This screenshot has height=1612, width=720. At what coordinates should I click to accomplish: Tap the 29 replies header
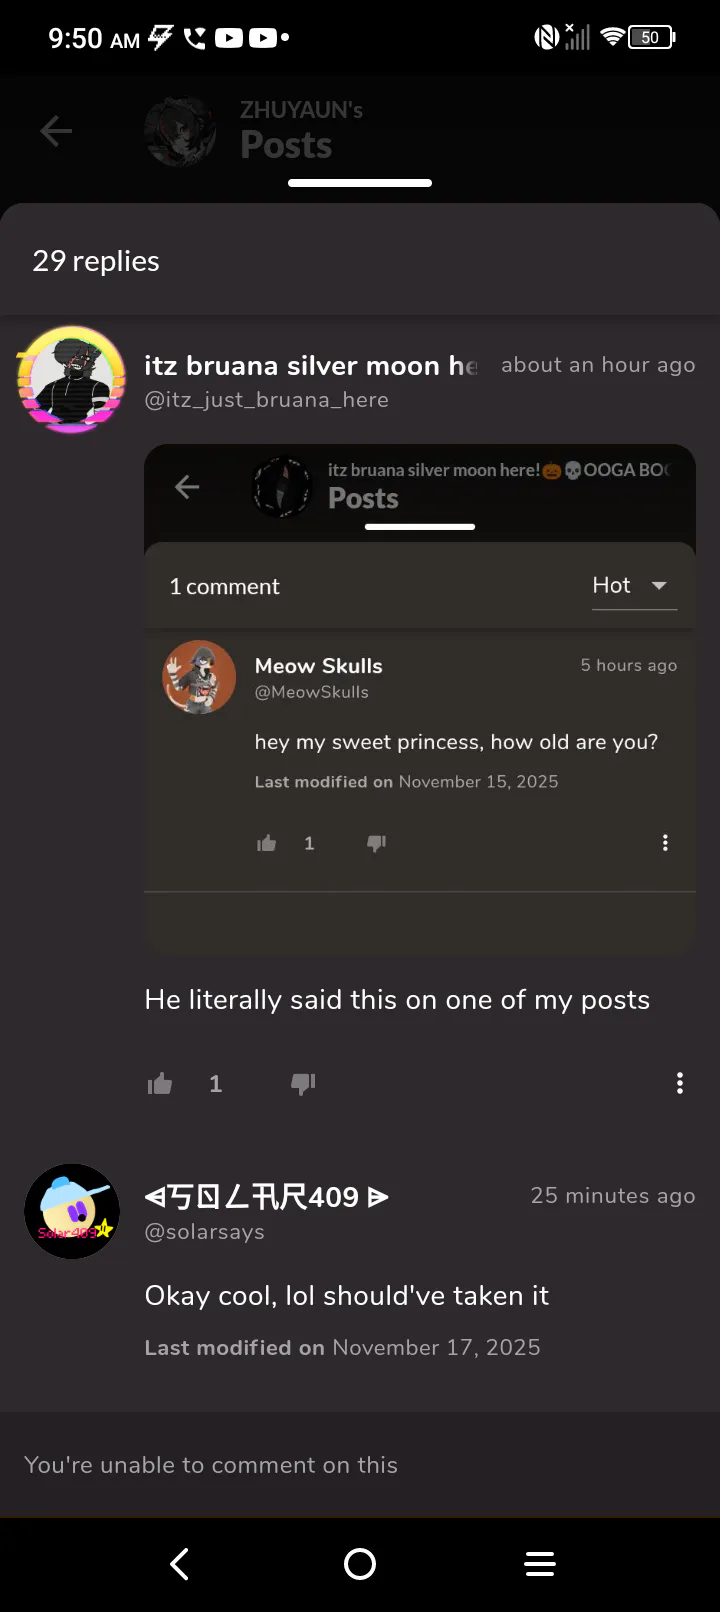tap(96, 261)
